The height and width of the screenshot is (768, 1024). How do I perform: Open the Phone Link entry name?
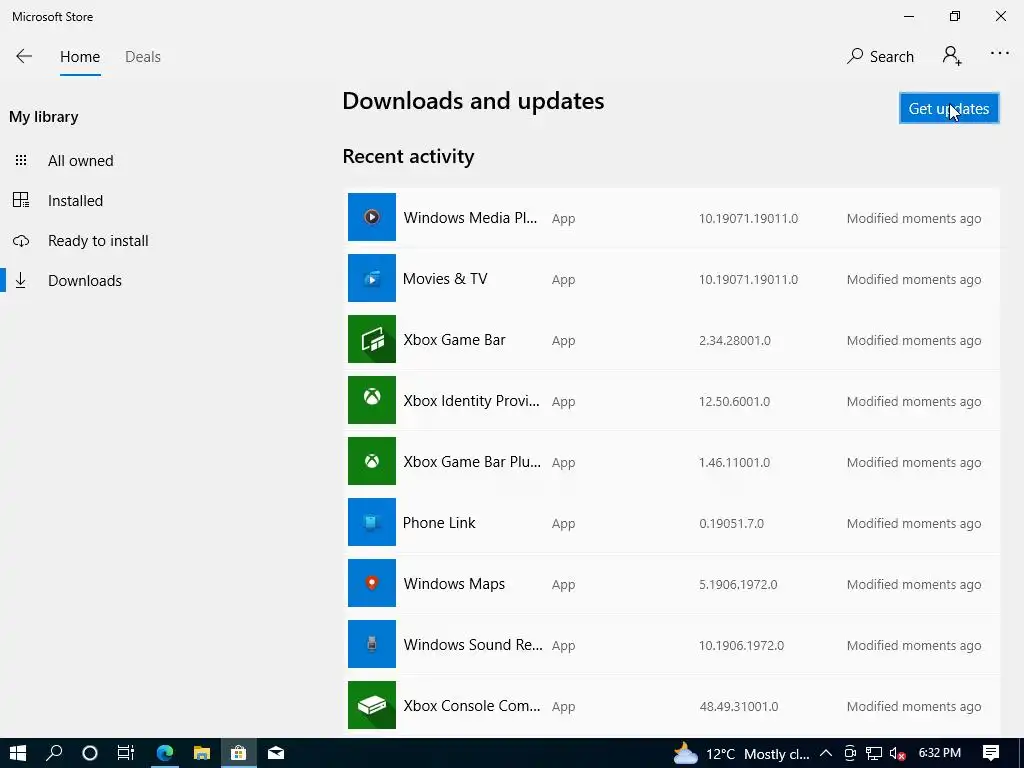coord(439,522)
